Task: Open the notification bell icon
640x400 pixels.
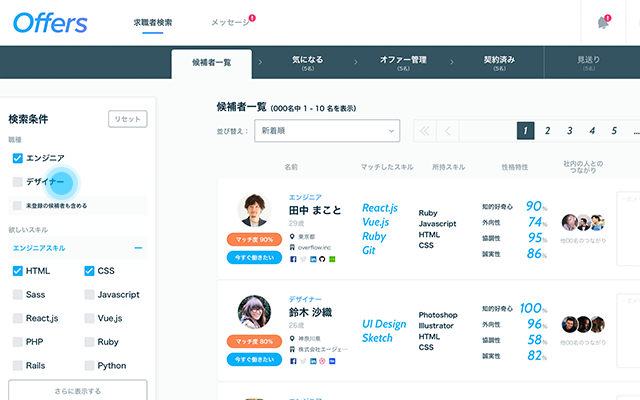Action: point(602,22)
